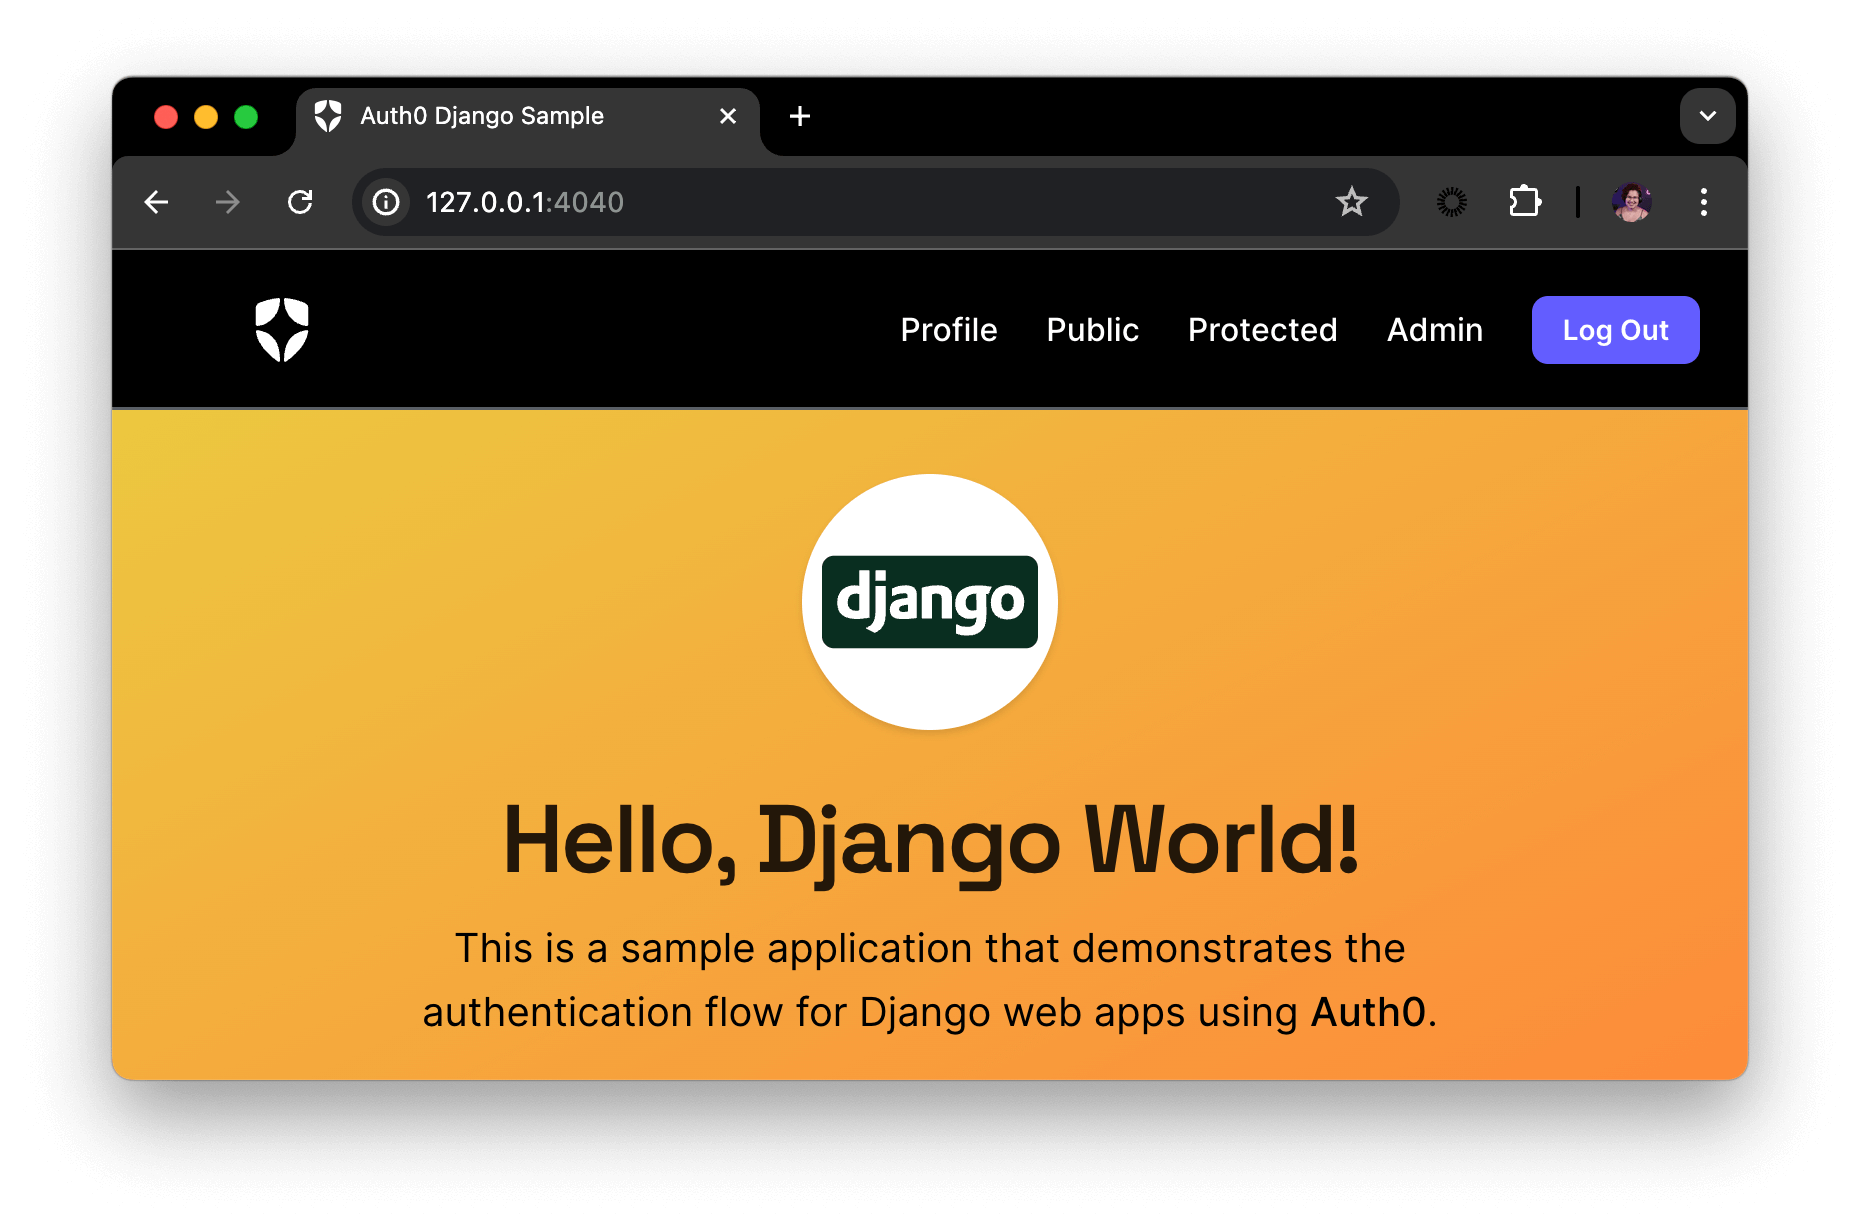
Task: Click the loading spinner icon near extensions
Action: click(x=1450, y=202)
